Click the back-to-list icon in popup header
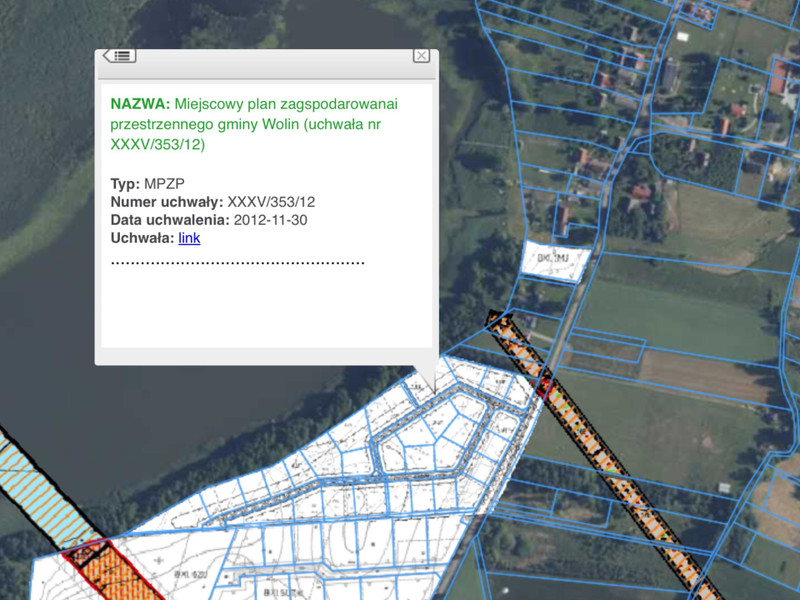The image size is (800, 600). (119, 56)
